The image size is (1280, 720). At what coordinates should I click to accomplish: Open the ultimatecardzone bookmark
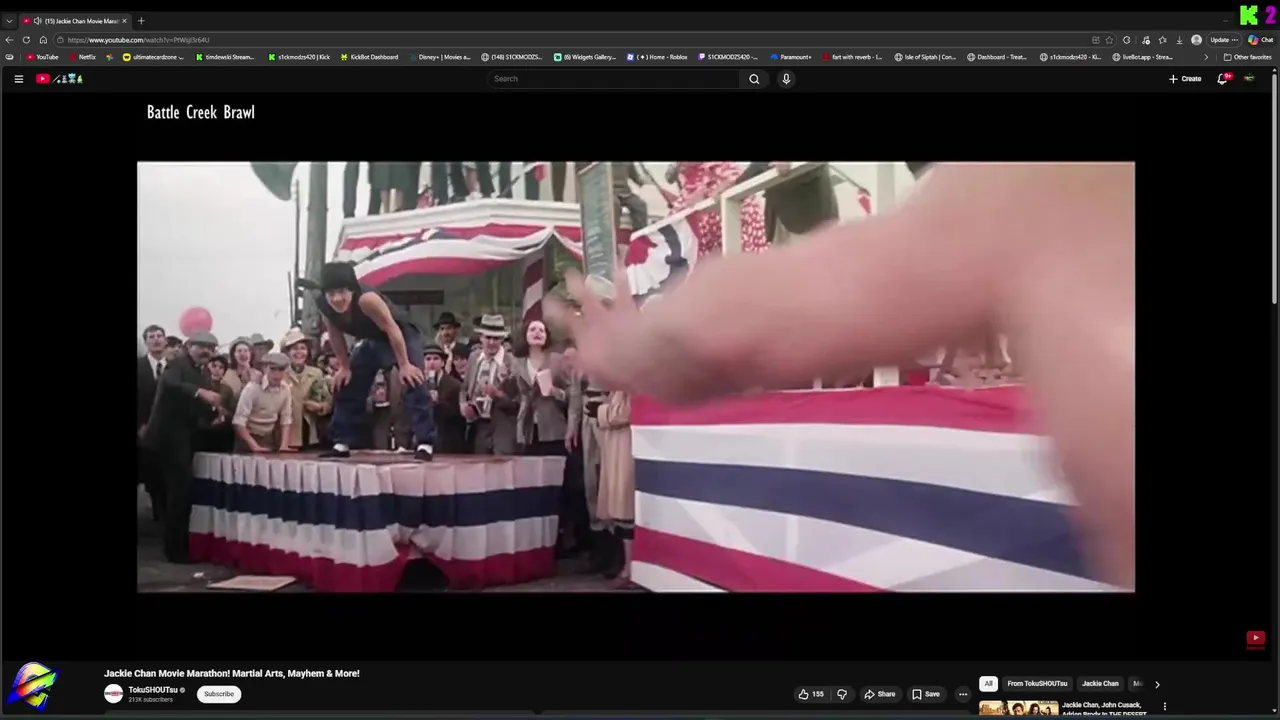154,57
